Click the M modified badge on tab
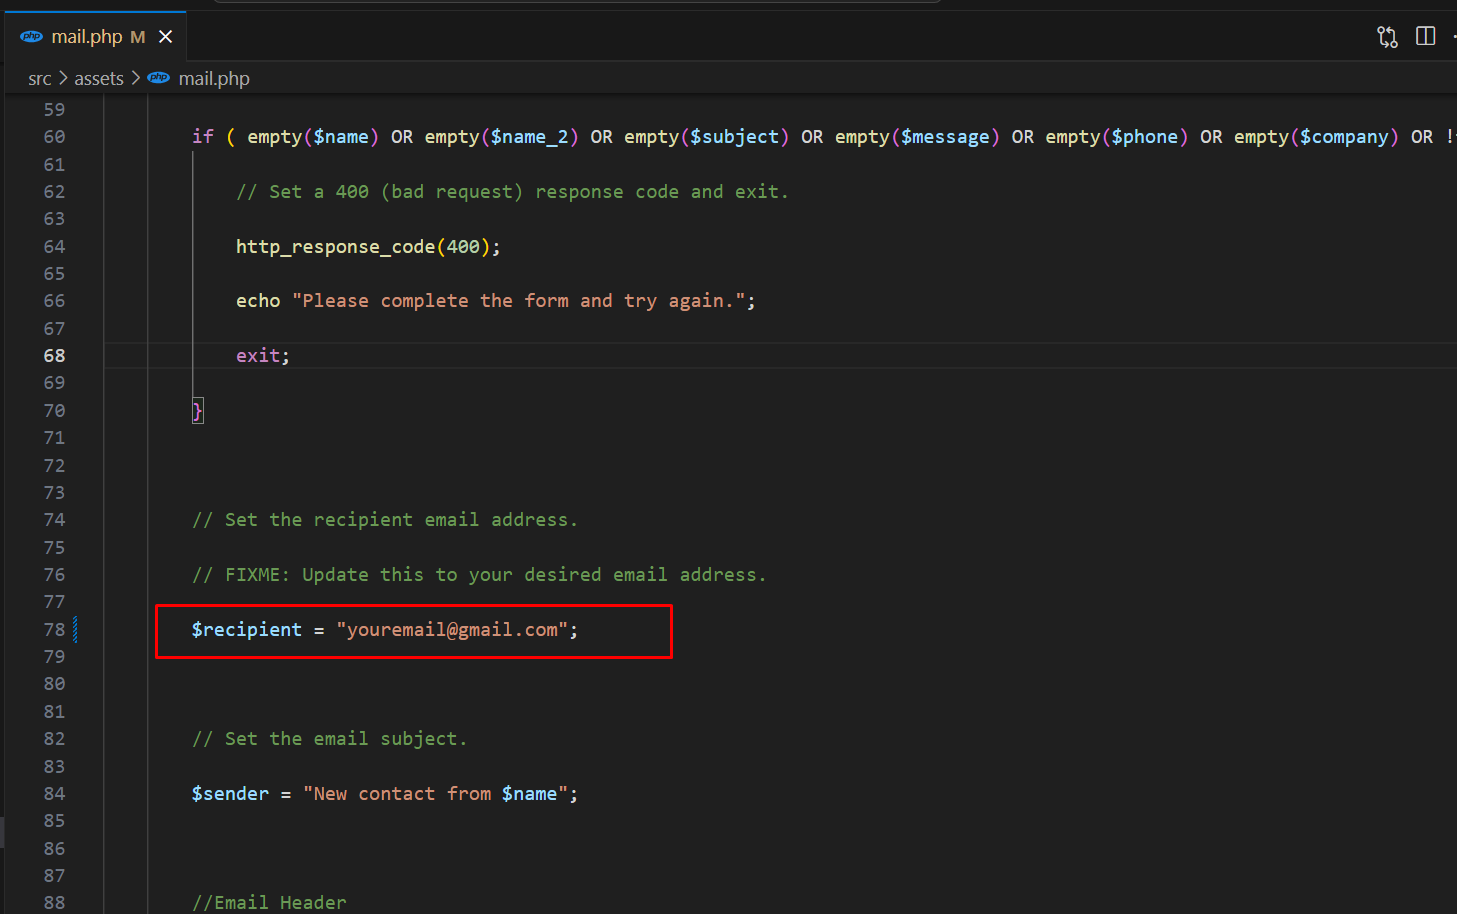1457x914 pixels. pyautogui.click(x=138, y=37)
